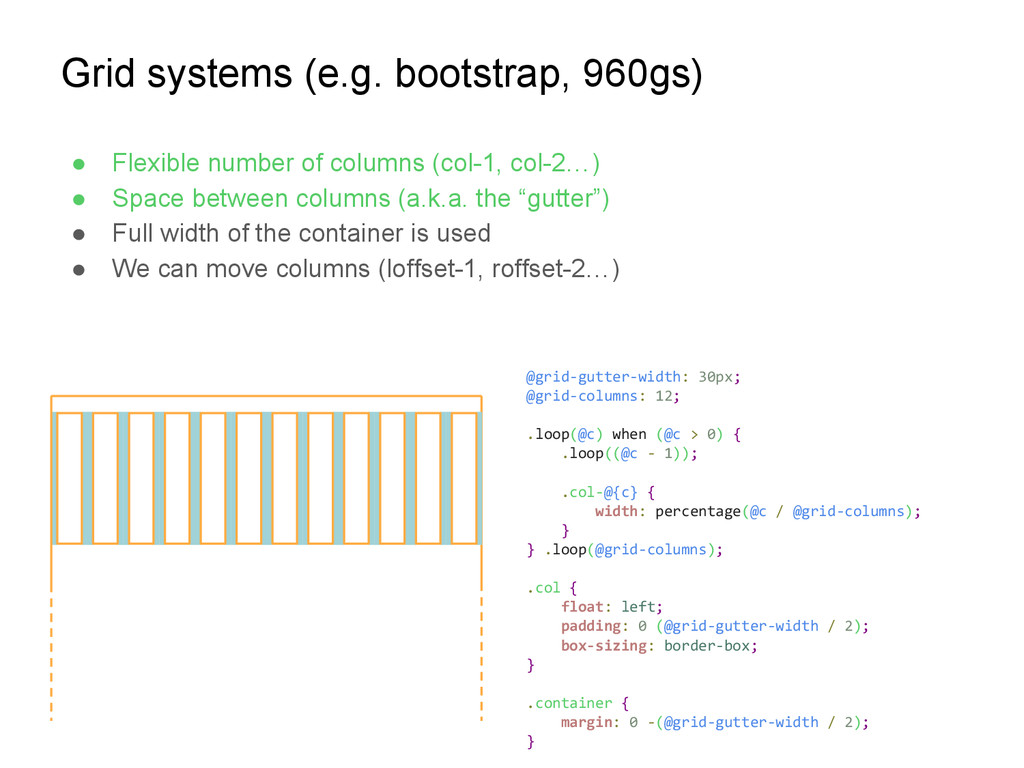Click the slide title 'Grid systems (e.g. bootstrap, 960gs)'
The image size is (1024, 768).
[382, 74]
